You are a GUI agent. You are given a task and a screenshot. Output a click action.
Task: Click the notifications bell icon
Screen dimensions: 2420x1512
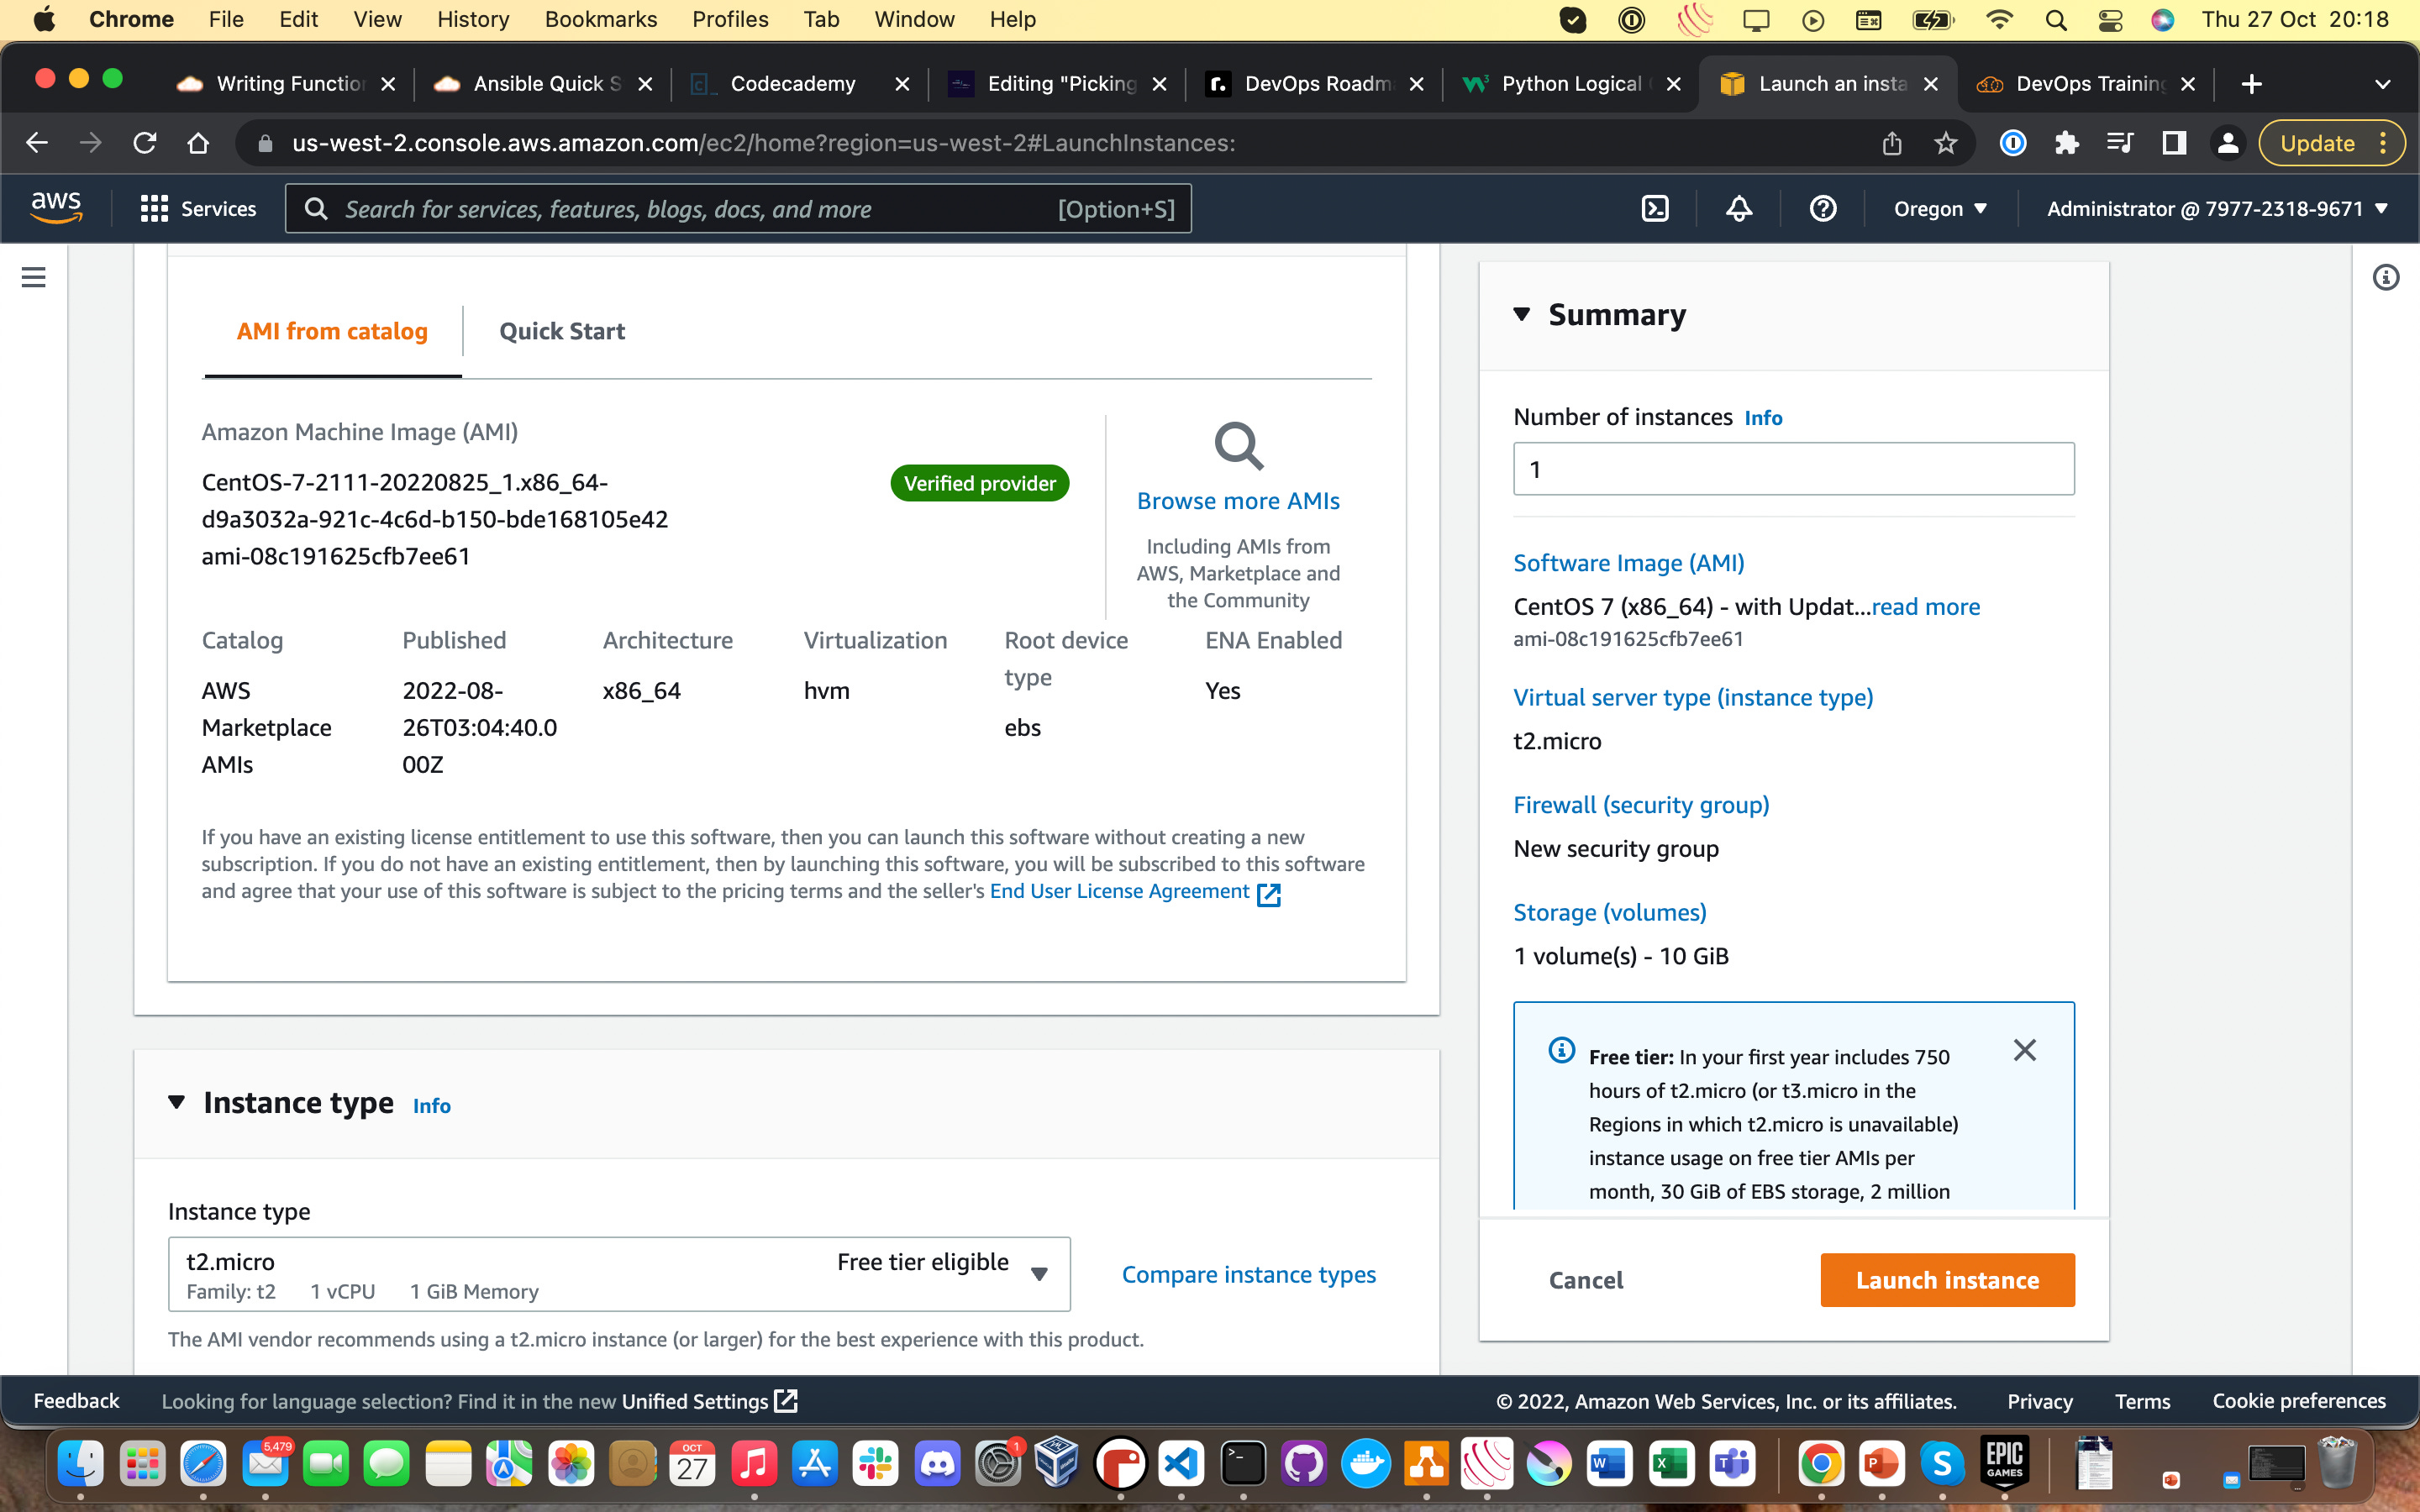(x=1739, y=209)
